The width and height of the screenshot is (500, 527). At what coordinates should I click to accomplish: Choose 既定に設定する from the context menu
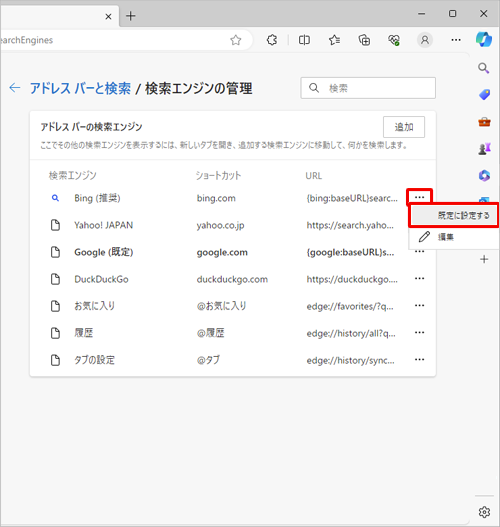click(x=454, y=215)
